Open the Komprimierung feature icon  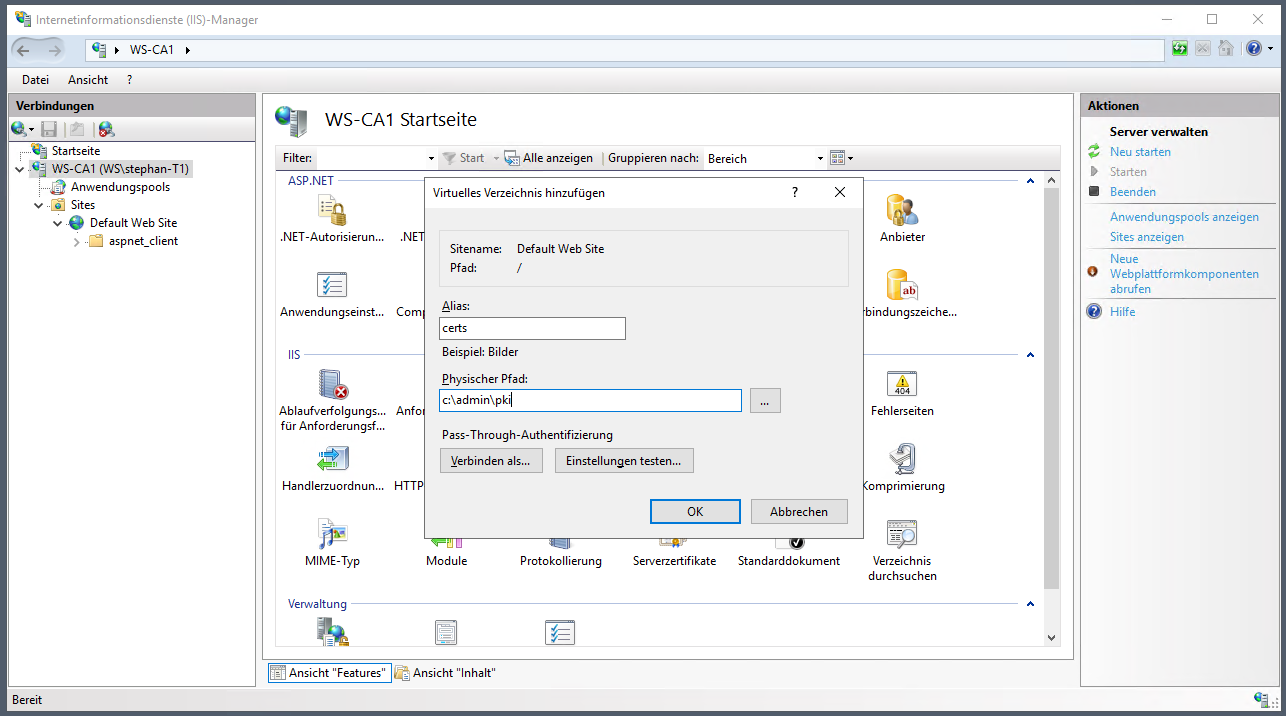[x=902, y=459]
